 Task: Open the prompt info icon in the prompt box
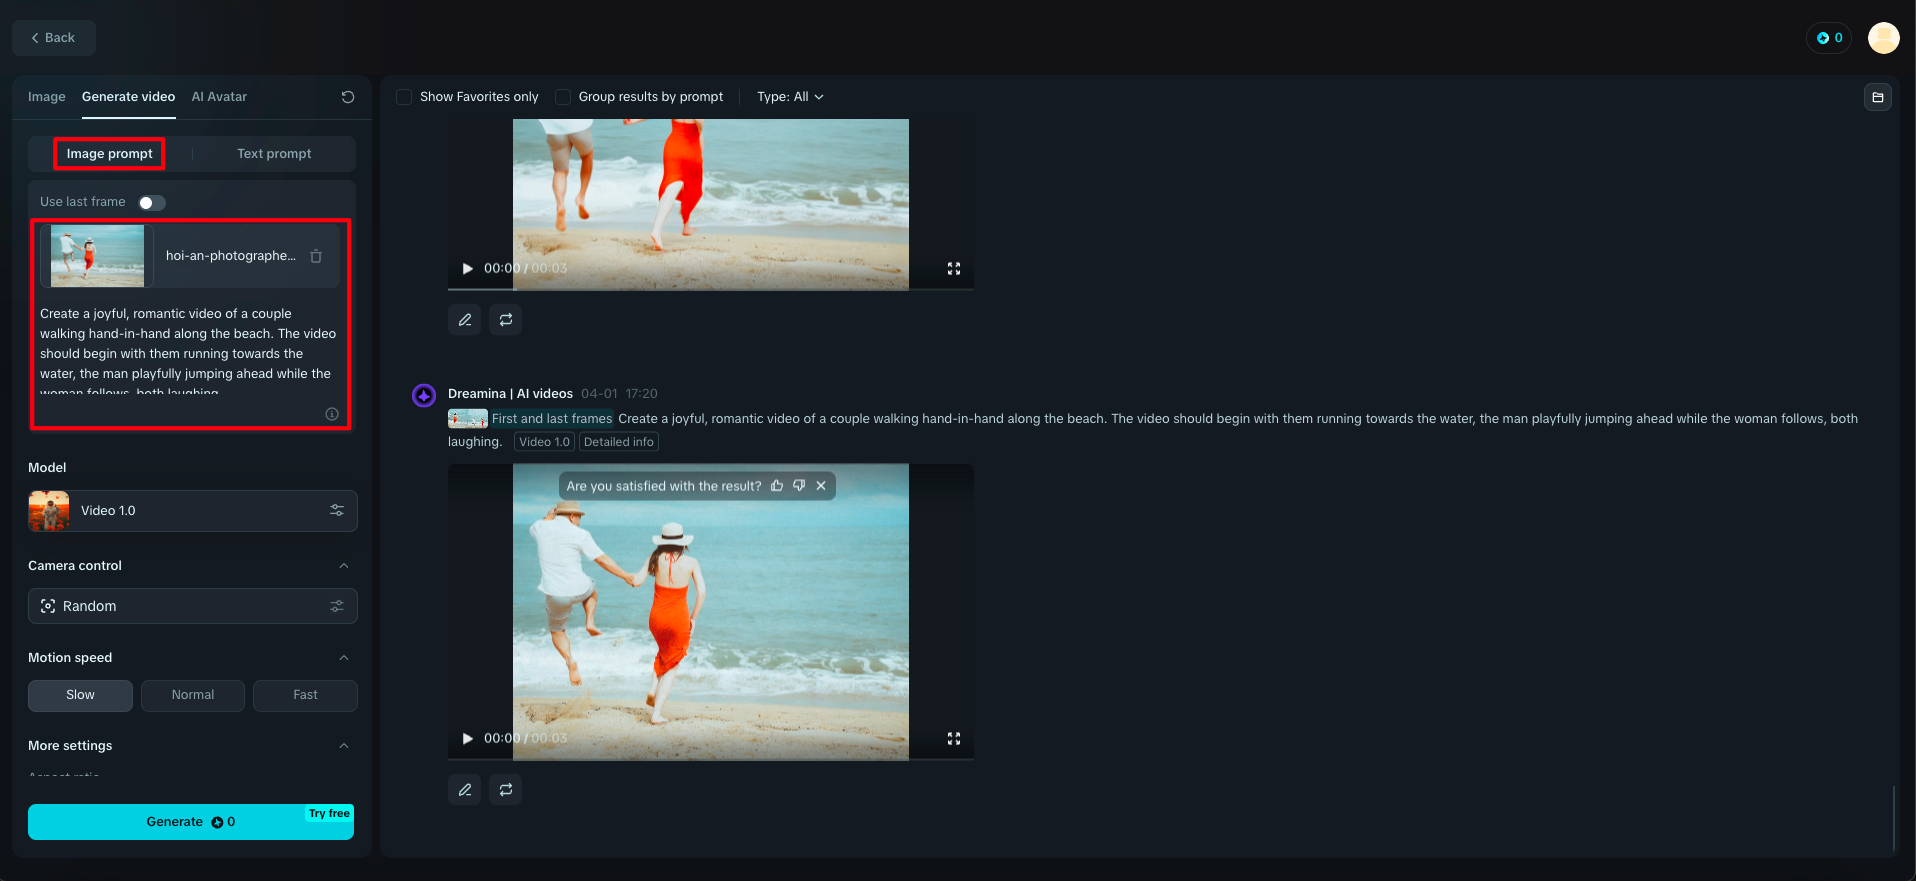(332, 414)
